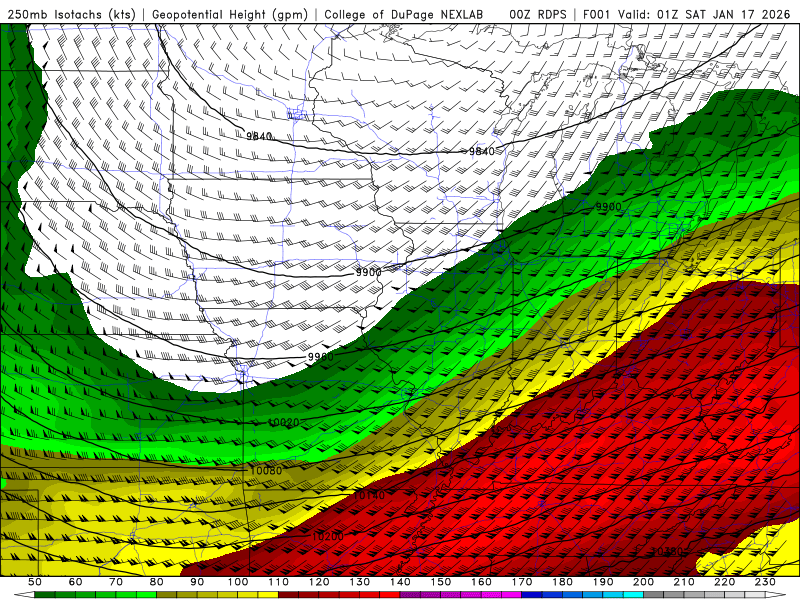The image size is (800, 600).
Task: Click the eastern 9840 label near Lake Michigan
Action: pyautogui.click(x=482, y=151)
